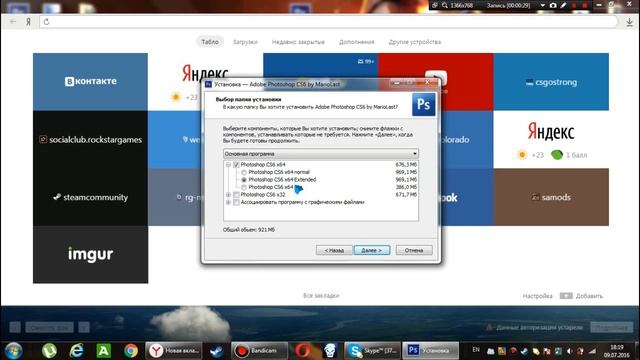
Task: Click the Yandex Я button next to back arrow
Action: 28,22
